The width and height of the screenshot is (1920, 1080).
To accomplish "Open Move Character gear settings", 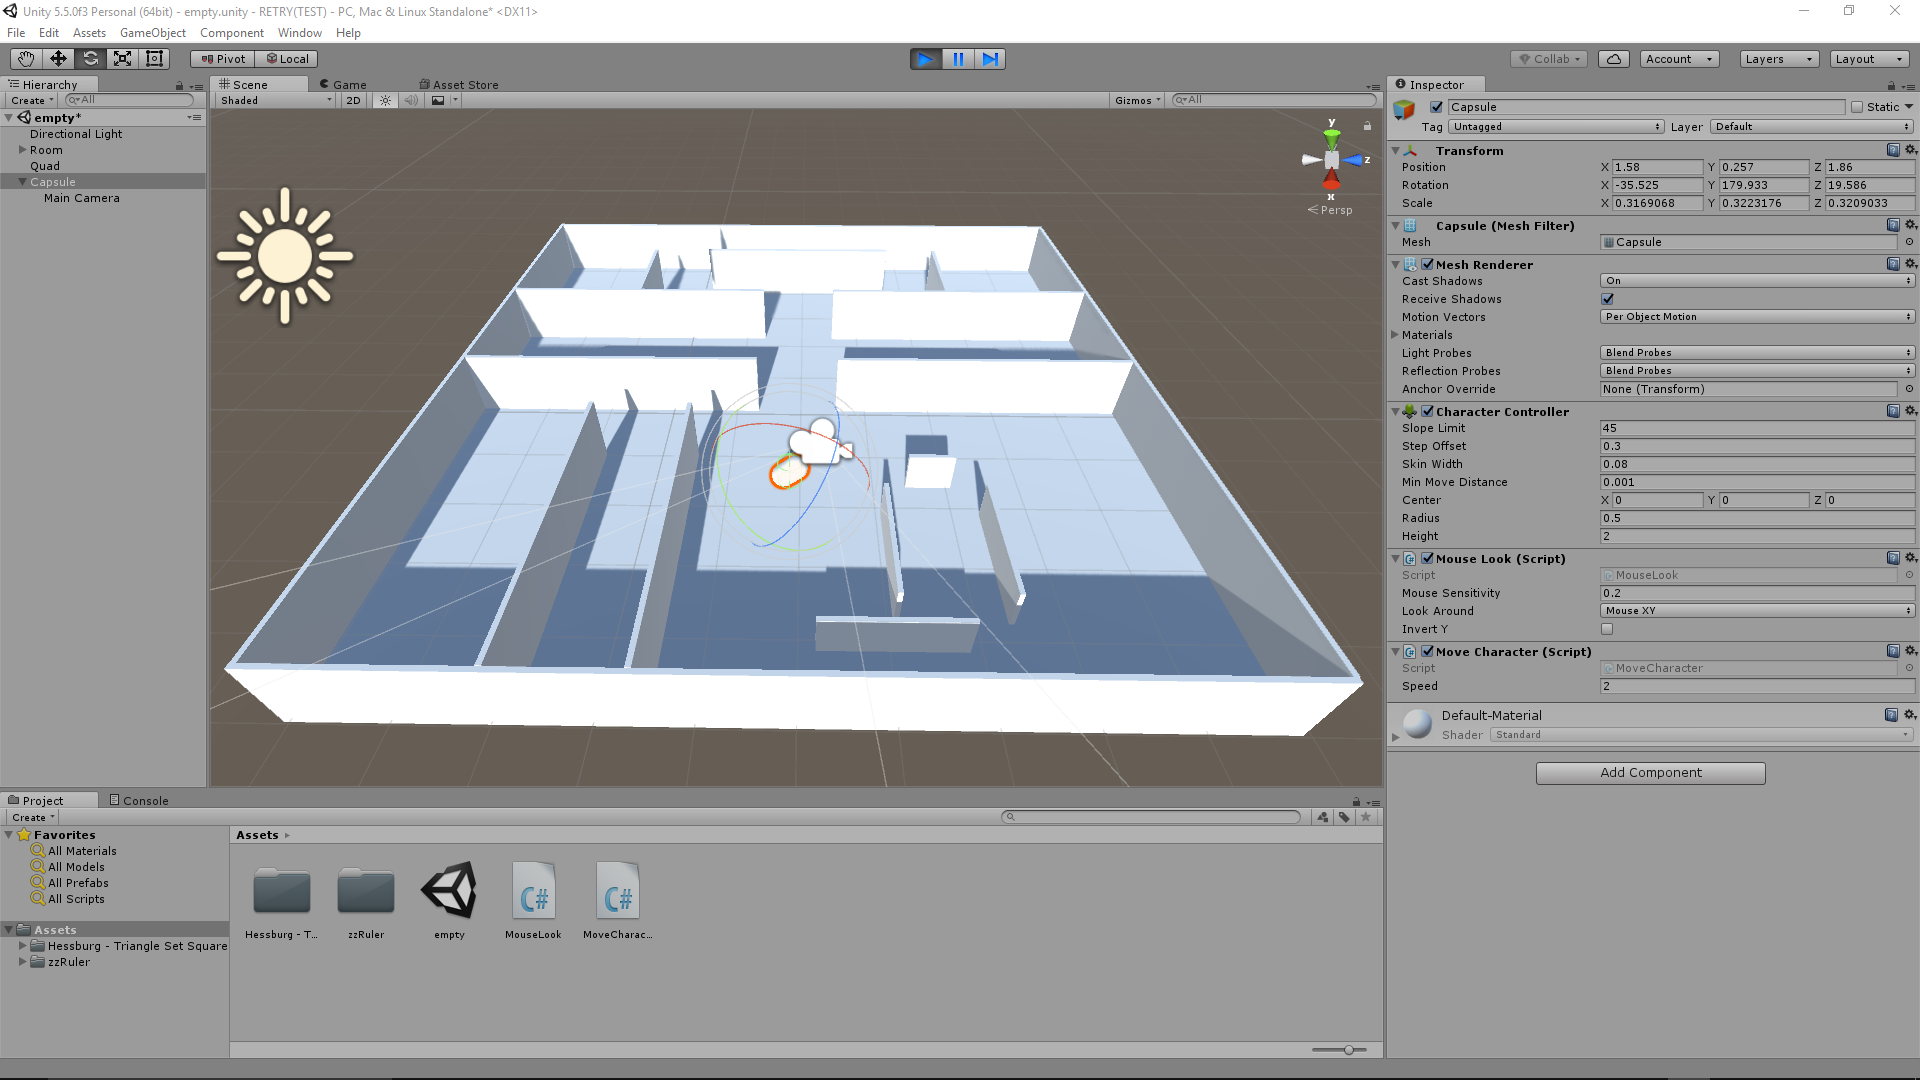I will [x=1910, y=651].
